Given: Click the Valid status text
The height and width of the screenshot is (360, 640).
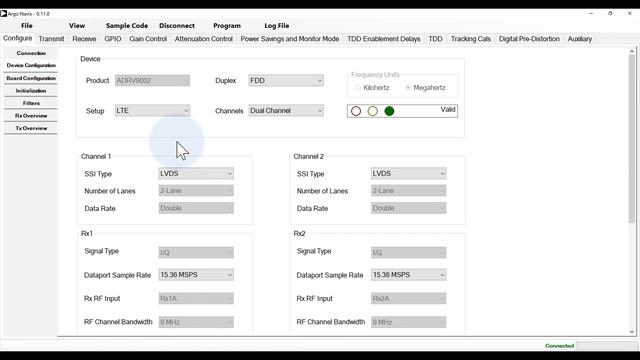Looking at the screenshot, I should [448, 109].
